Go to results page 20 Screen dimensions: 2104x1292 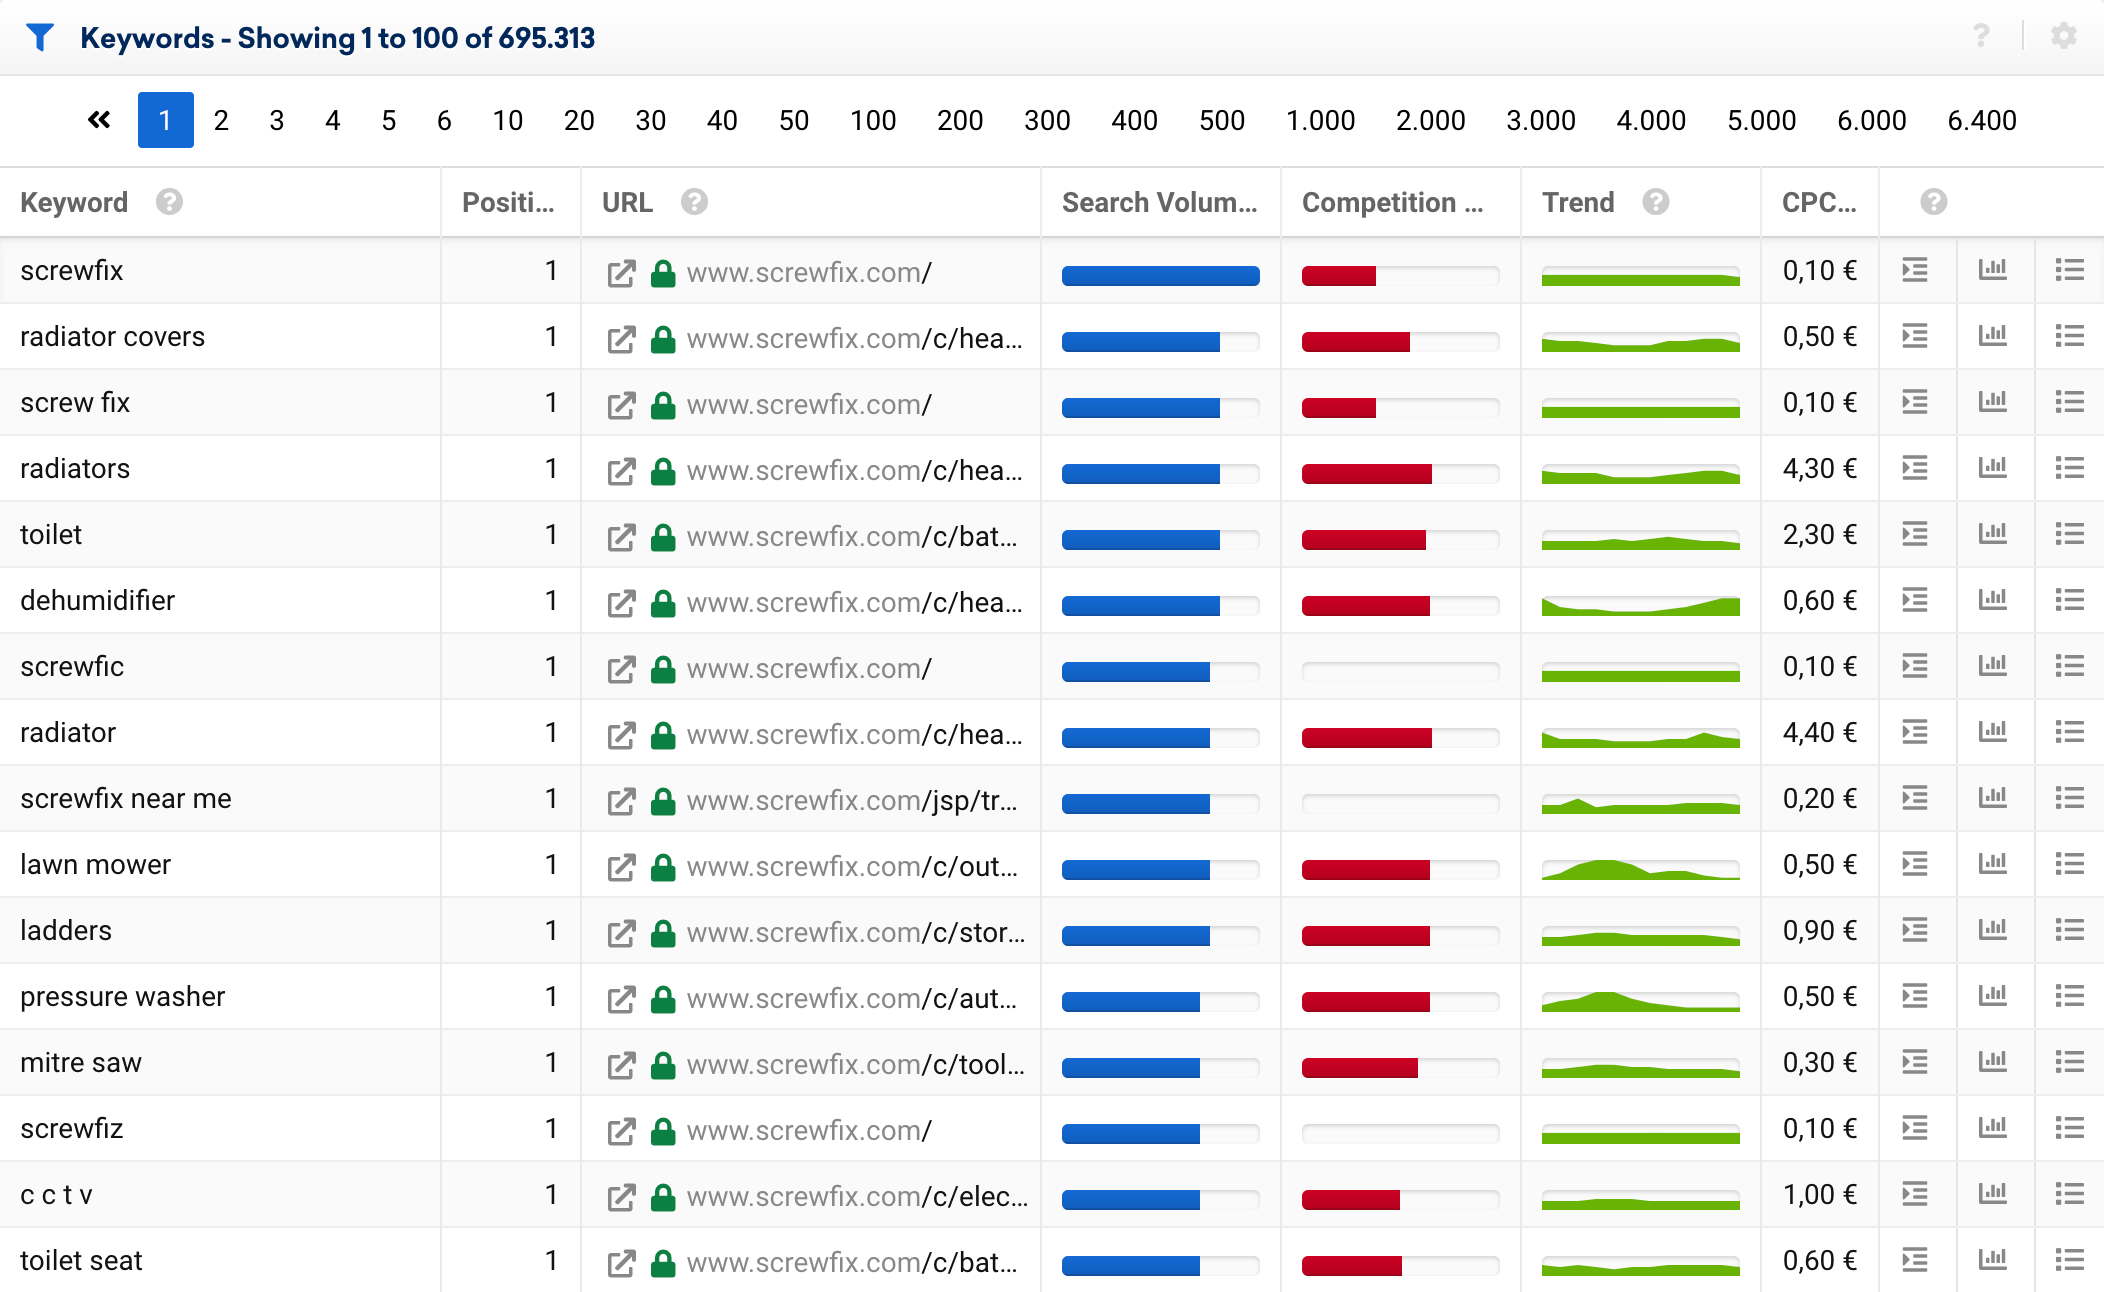[579, 120]
